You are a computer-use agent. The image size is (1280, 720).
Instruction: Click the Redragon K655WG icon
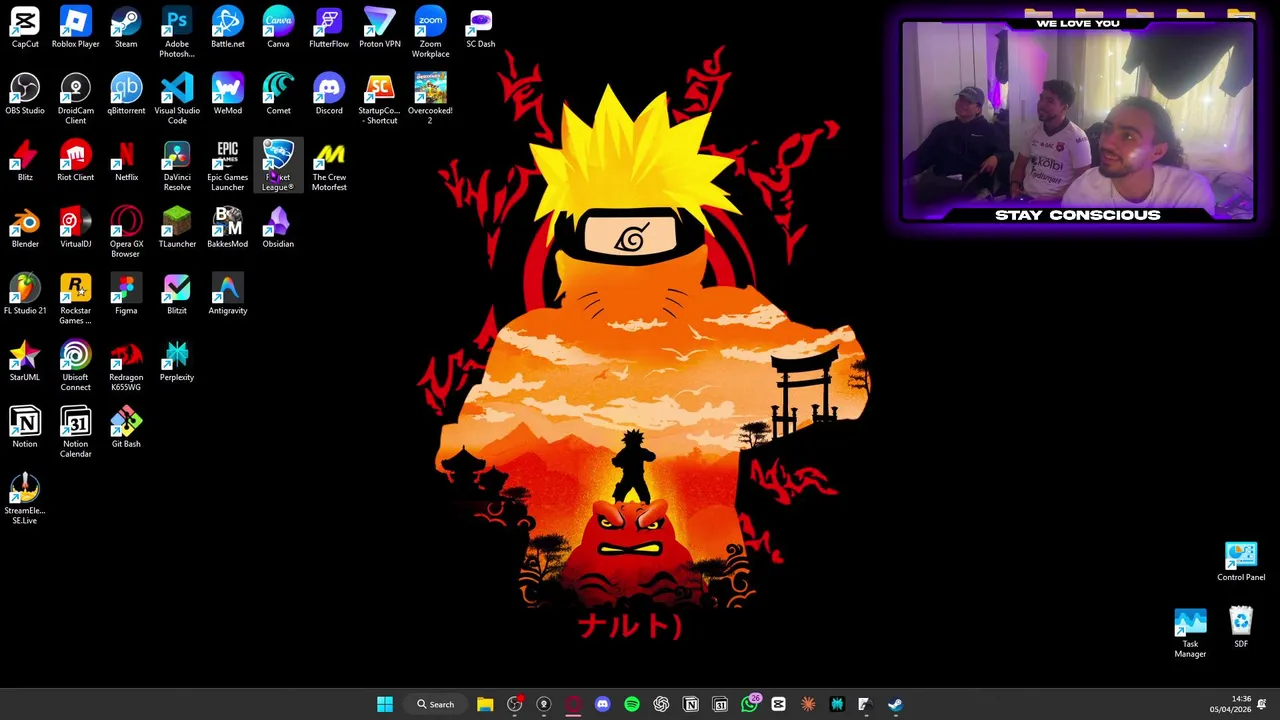tap(126, 366)
